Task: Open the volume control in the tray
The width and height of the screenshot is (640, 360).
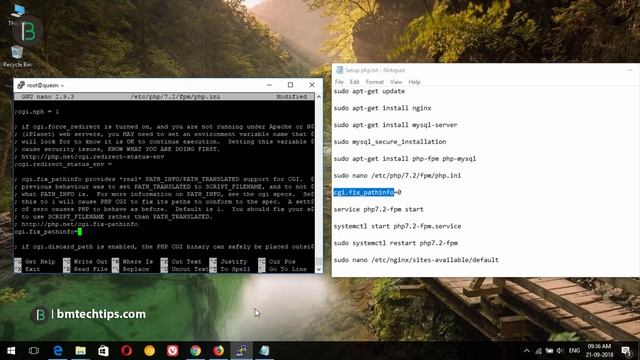Action: pos(560,351)
